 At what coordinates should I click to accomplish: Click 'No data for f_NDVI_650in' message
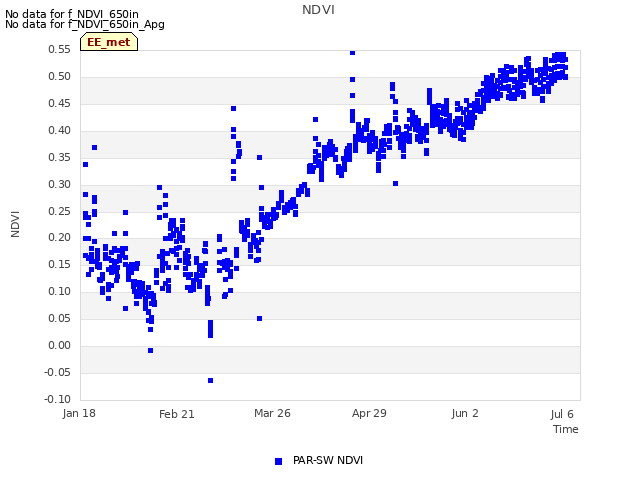(72, 14)
